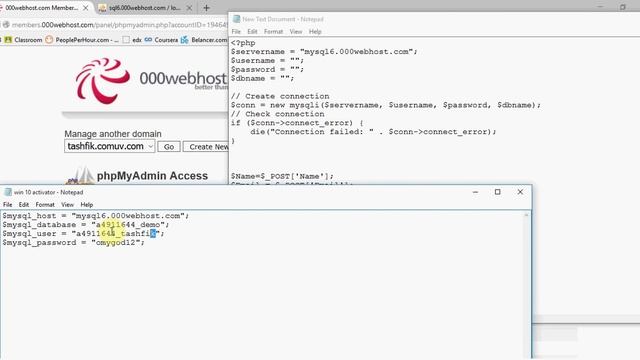Open a new browser tab
Viewport: 640px width, 360px height.
(x=207, y=8)
